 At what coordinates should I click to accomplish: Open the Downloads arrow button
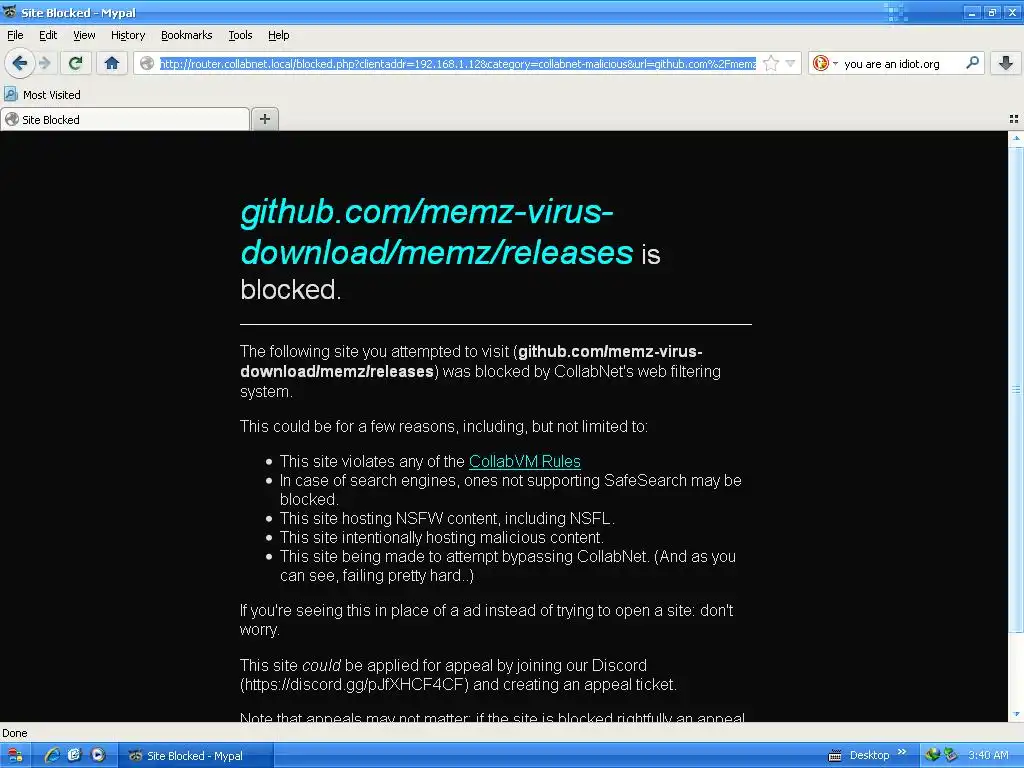(x=1006, y=63)
